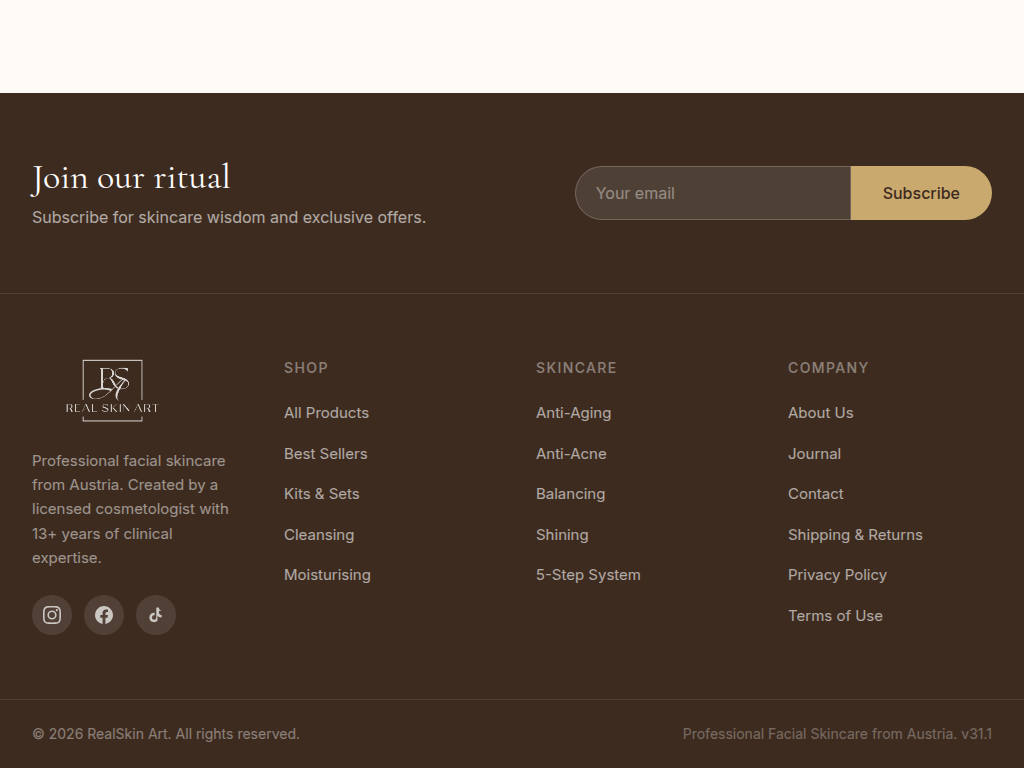View the Terms of Use
1024x768 pixels.
coord(835,615)
